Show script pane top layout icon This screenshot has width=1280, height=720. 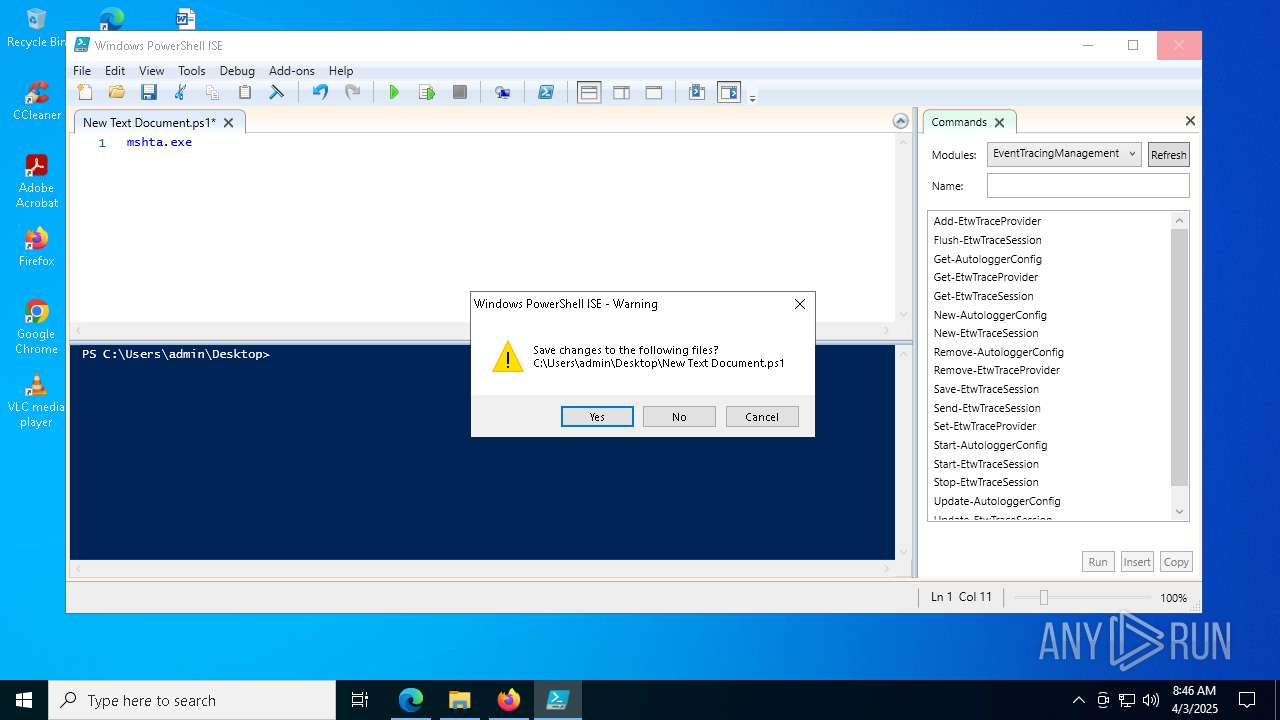coord(589,92)
